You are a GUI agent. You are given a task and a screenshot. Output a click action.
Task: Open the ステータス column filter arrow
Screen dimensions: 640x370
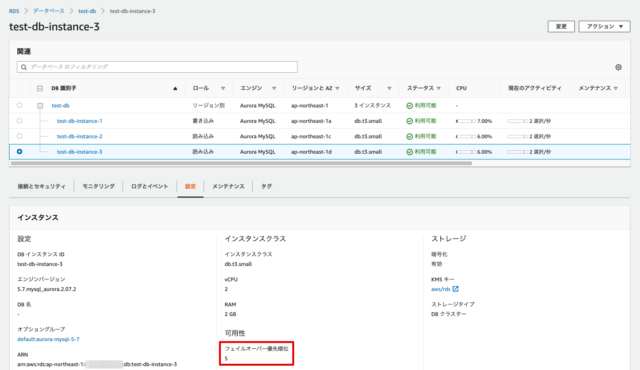pyautogui.click(x=438, y=88)
